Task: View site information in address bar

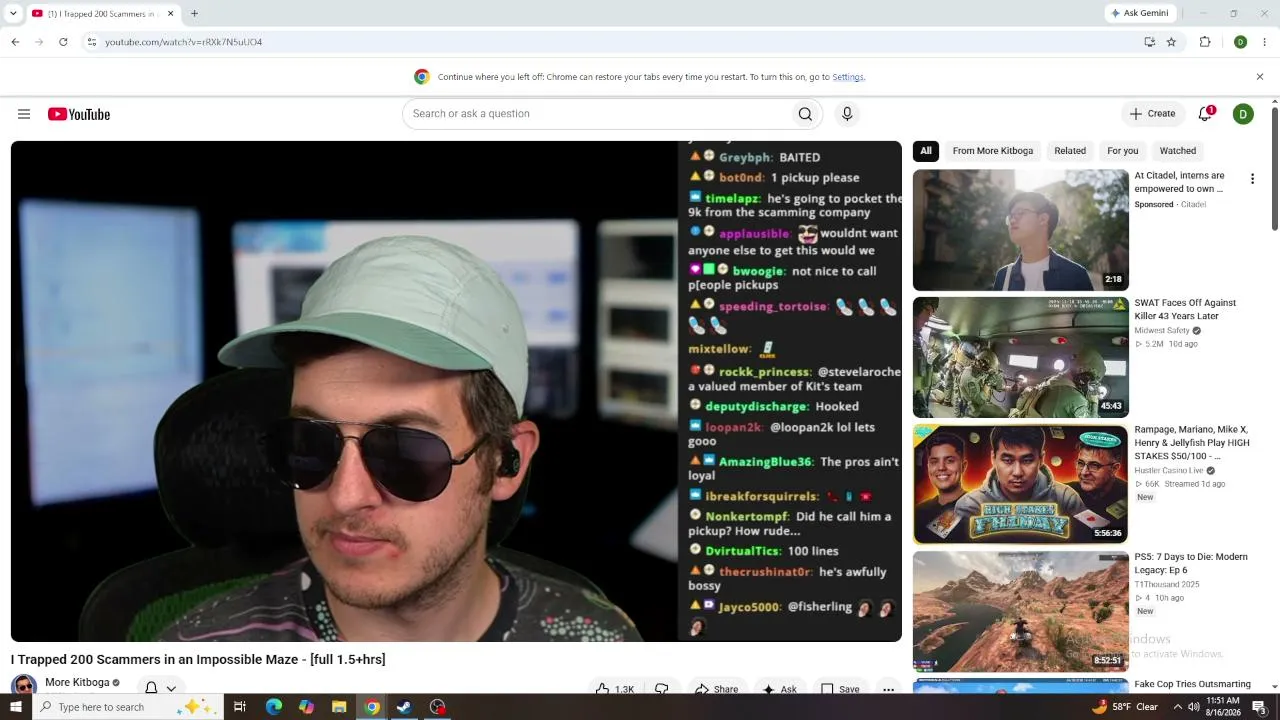Action: (91, 42)
